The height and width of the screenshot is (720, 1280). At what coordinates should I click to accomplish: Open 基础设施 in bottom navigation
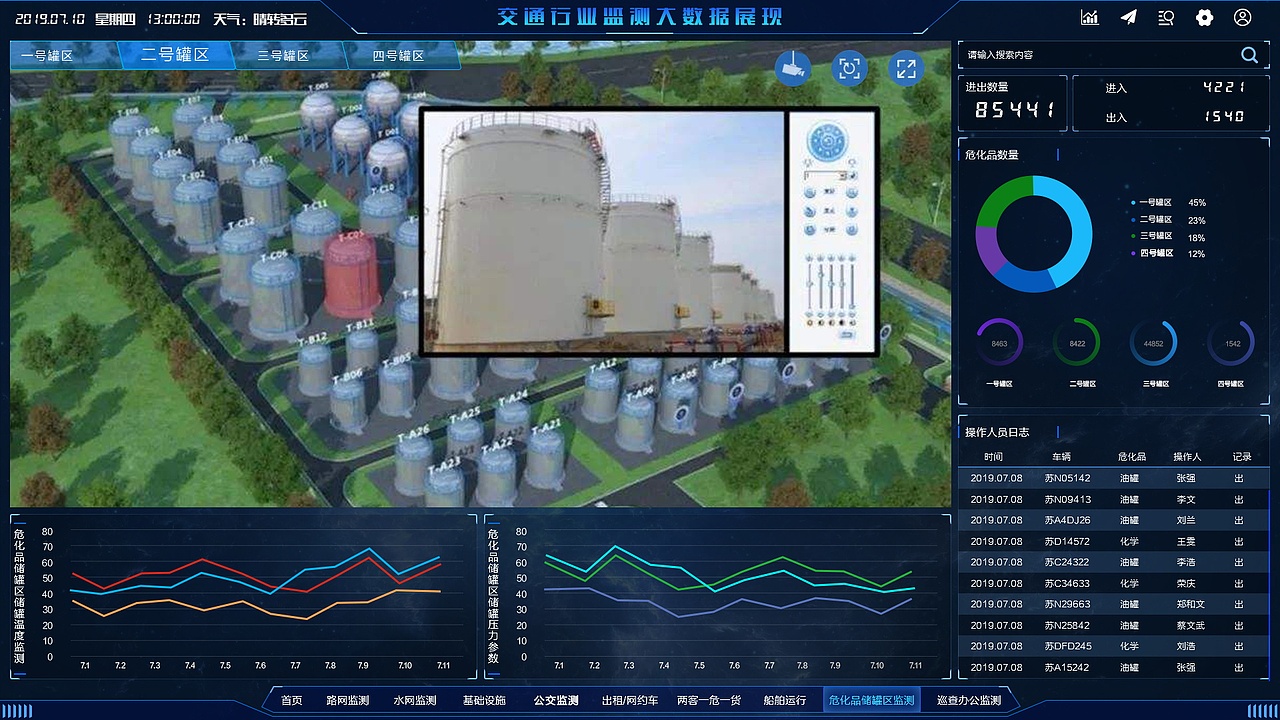(484, 700)
